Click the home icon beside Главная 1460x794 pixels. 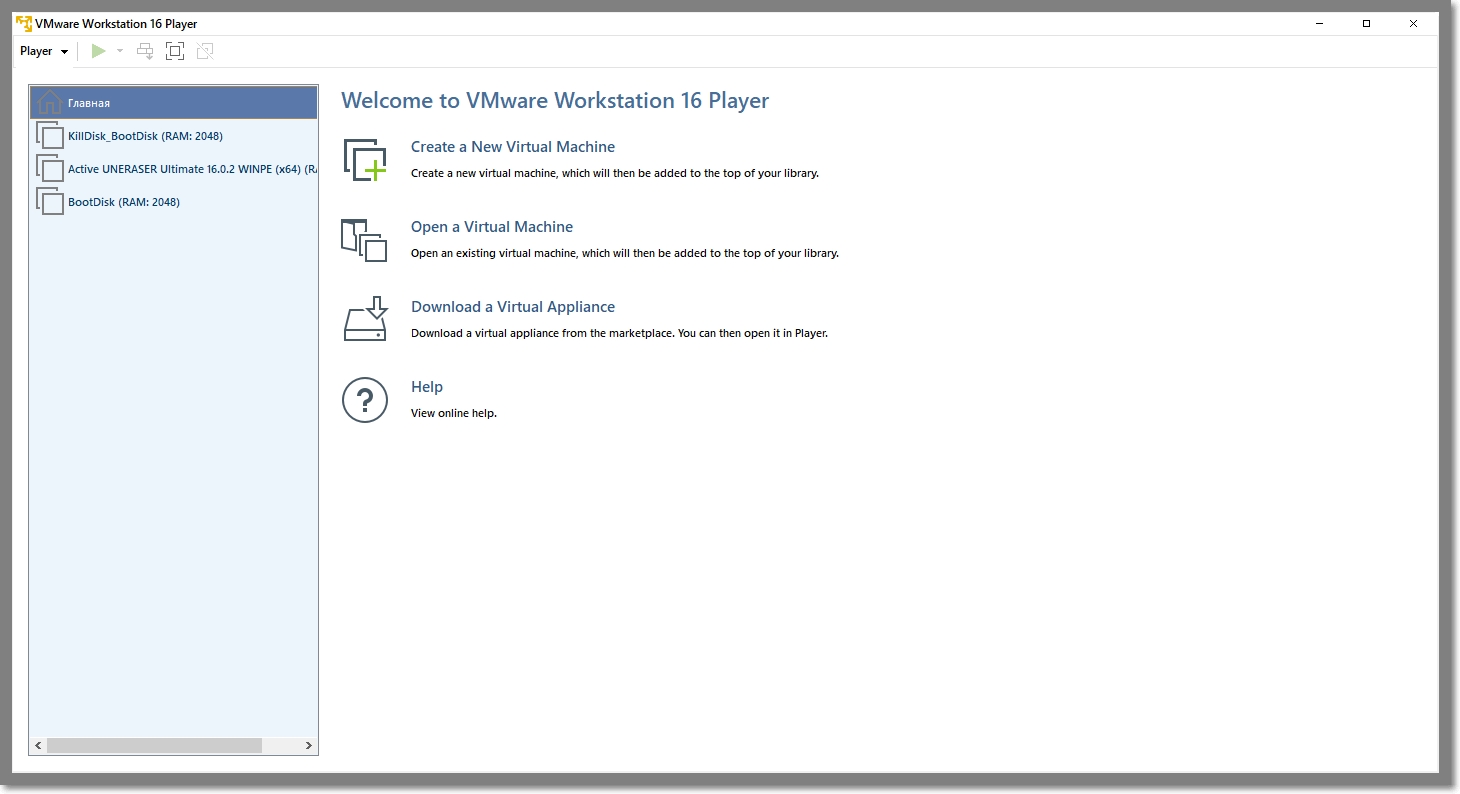49,102
